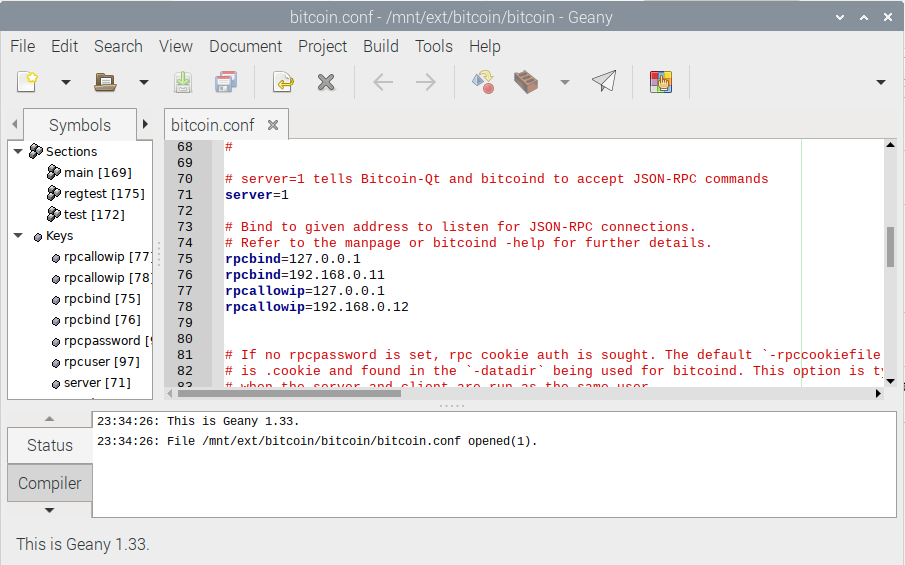The image size is (905, 565).
Task: Select main [169] section
Action: [x=98, y=173]
